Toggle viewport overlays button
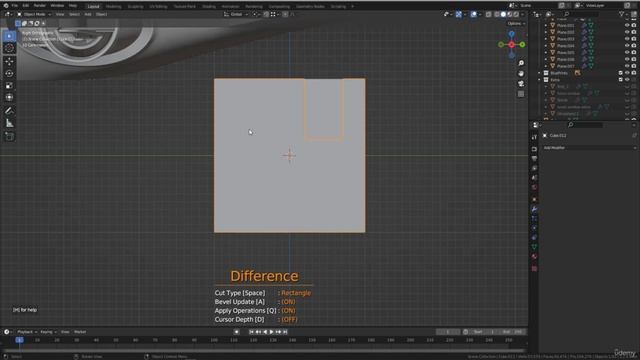640x360 pixels. 473,14
